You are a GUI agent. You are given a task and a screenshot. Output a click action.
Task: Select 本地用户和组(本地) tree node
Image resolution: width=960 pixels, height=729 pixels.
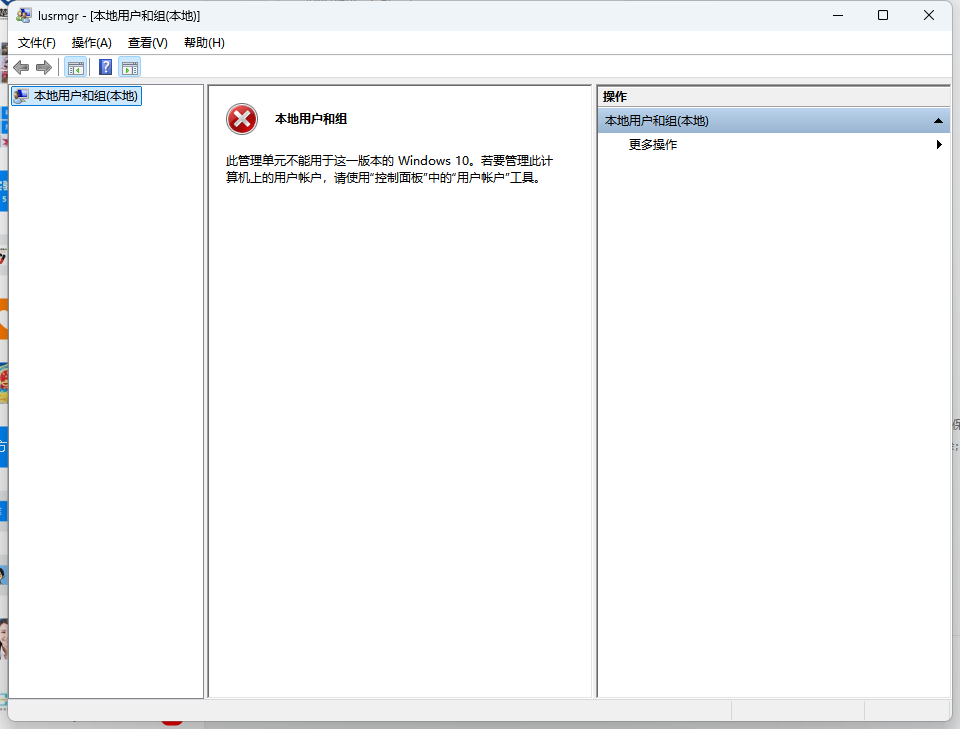click(77, 95)
